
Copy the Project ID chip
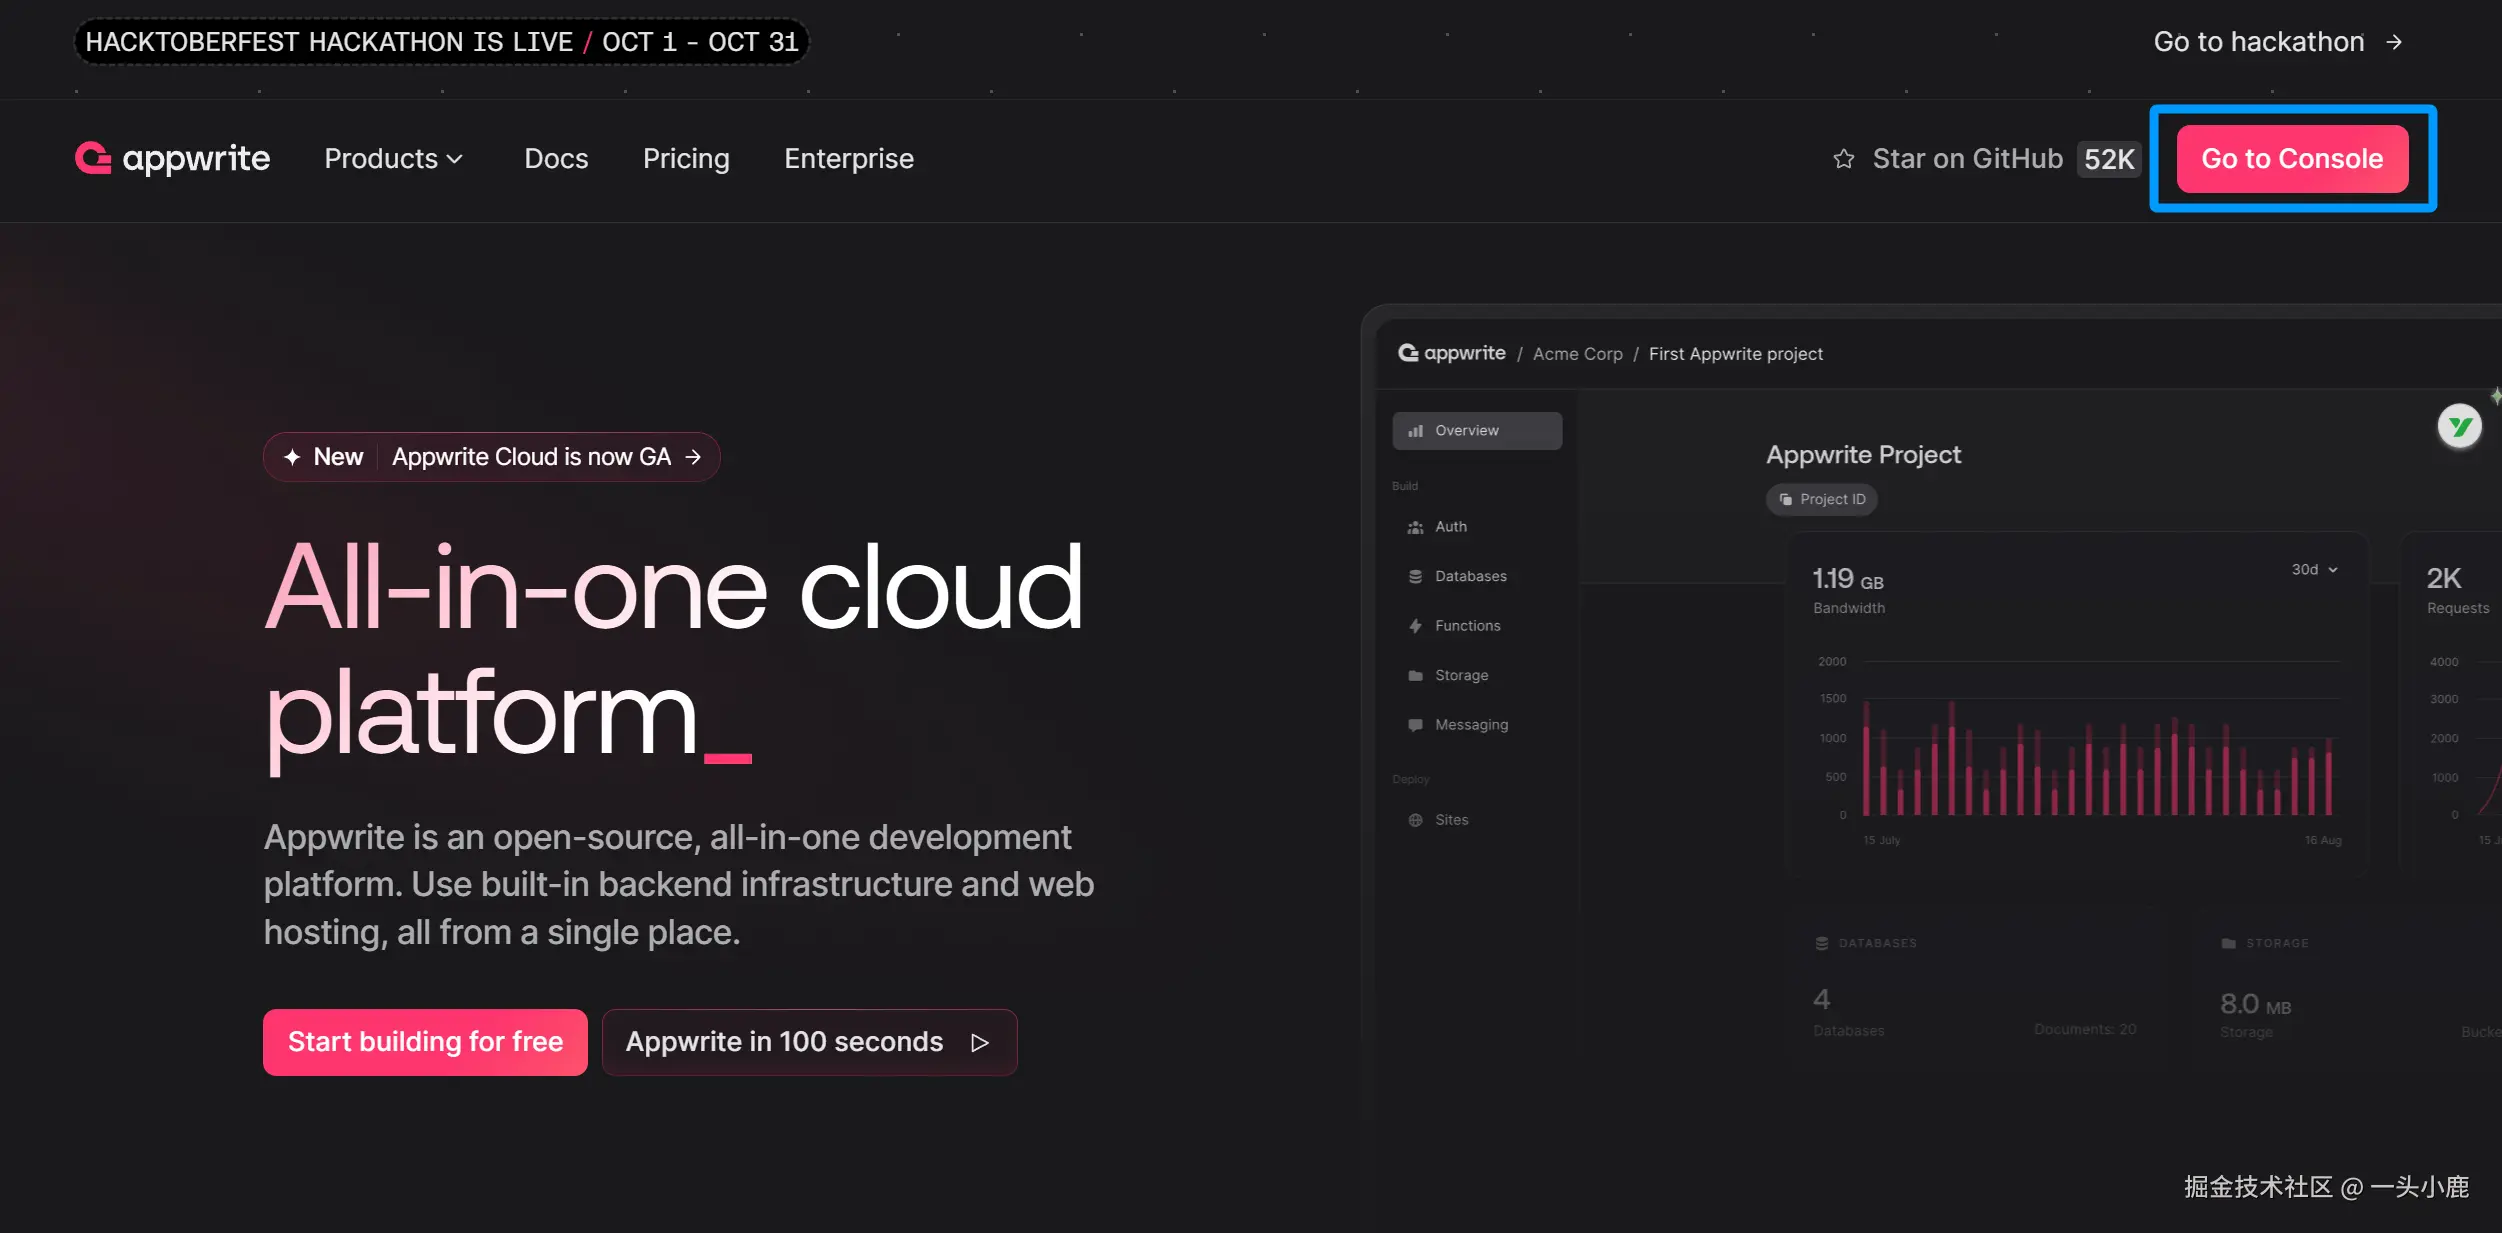coord(1821,499)
